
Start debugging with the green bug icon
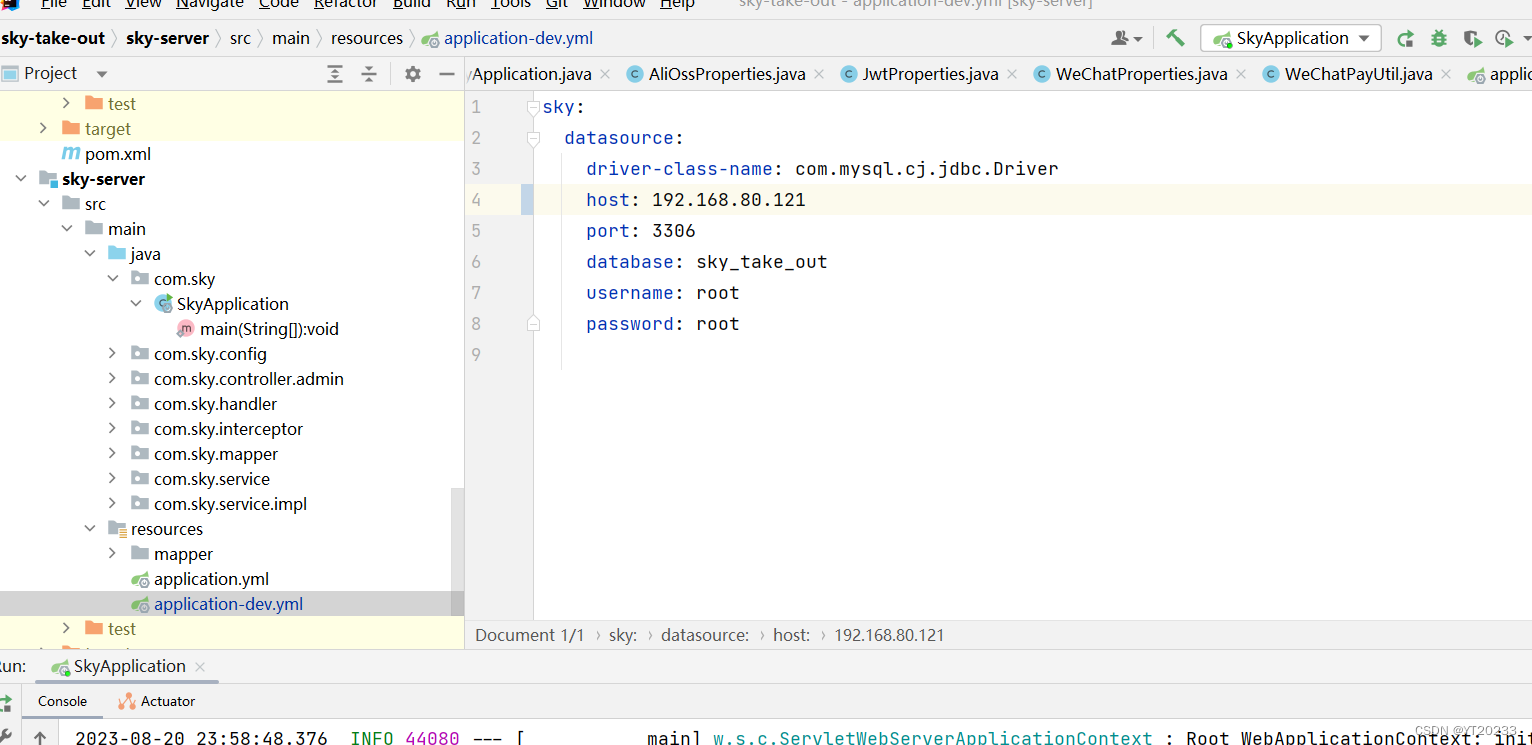pyautogui.click(x=1439, y=39)
